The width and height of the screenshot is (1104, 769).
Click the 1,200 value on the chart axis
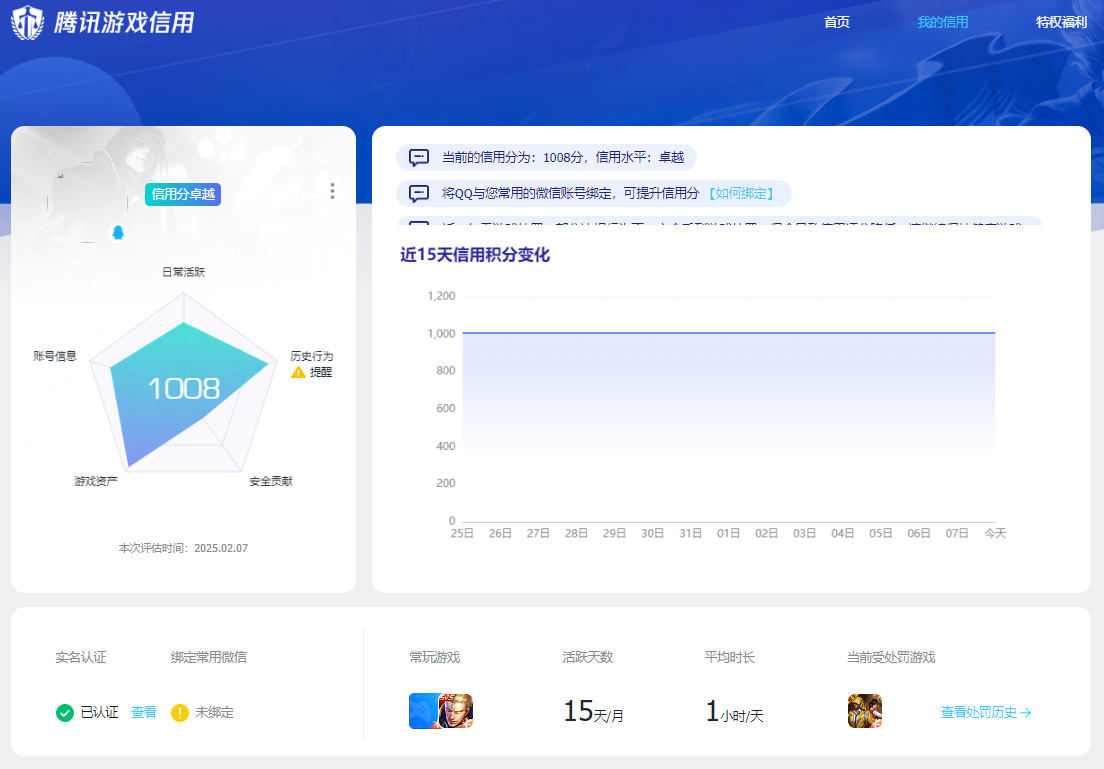coord(441,296)
